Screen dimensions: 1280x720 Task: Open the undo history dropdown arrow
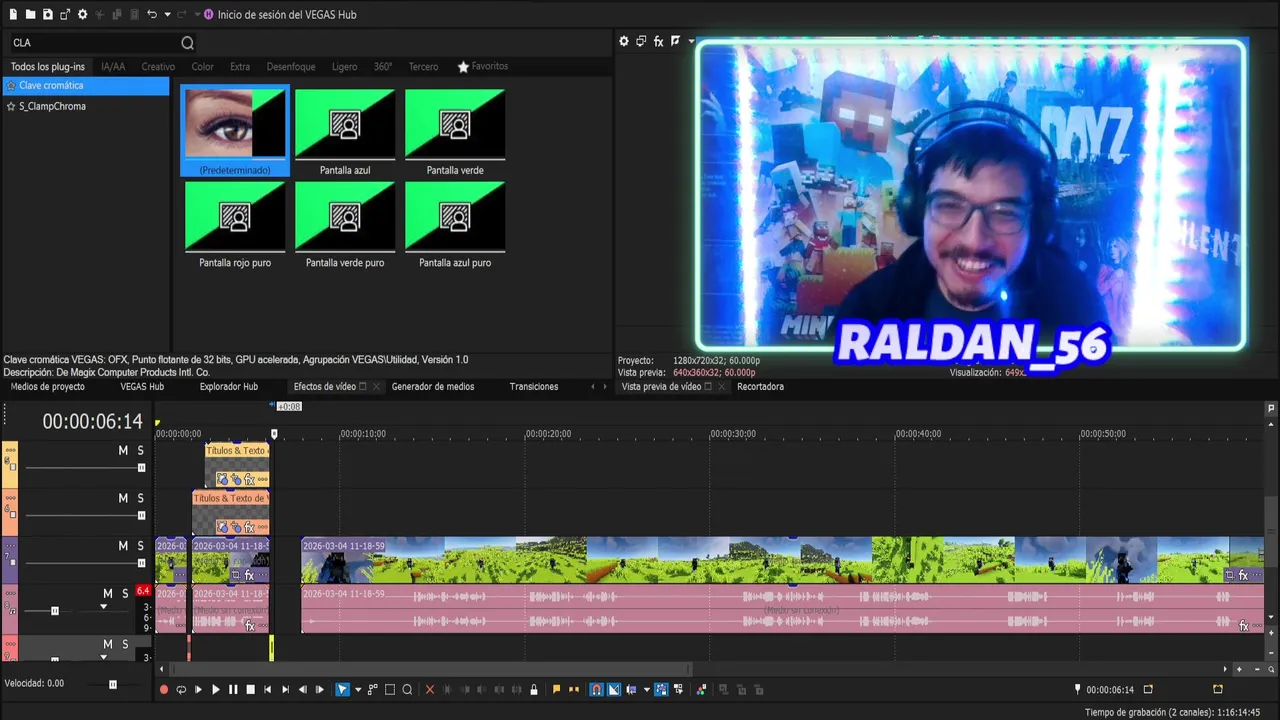[x=167, y=14]
